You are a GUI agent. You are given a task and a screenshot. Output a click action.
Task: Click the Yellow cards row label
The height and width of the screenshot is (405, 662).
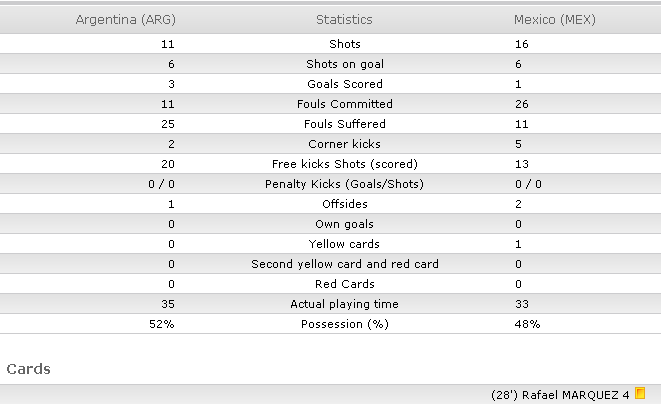[344, 244]
